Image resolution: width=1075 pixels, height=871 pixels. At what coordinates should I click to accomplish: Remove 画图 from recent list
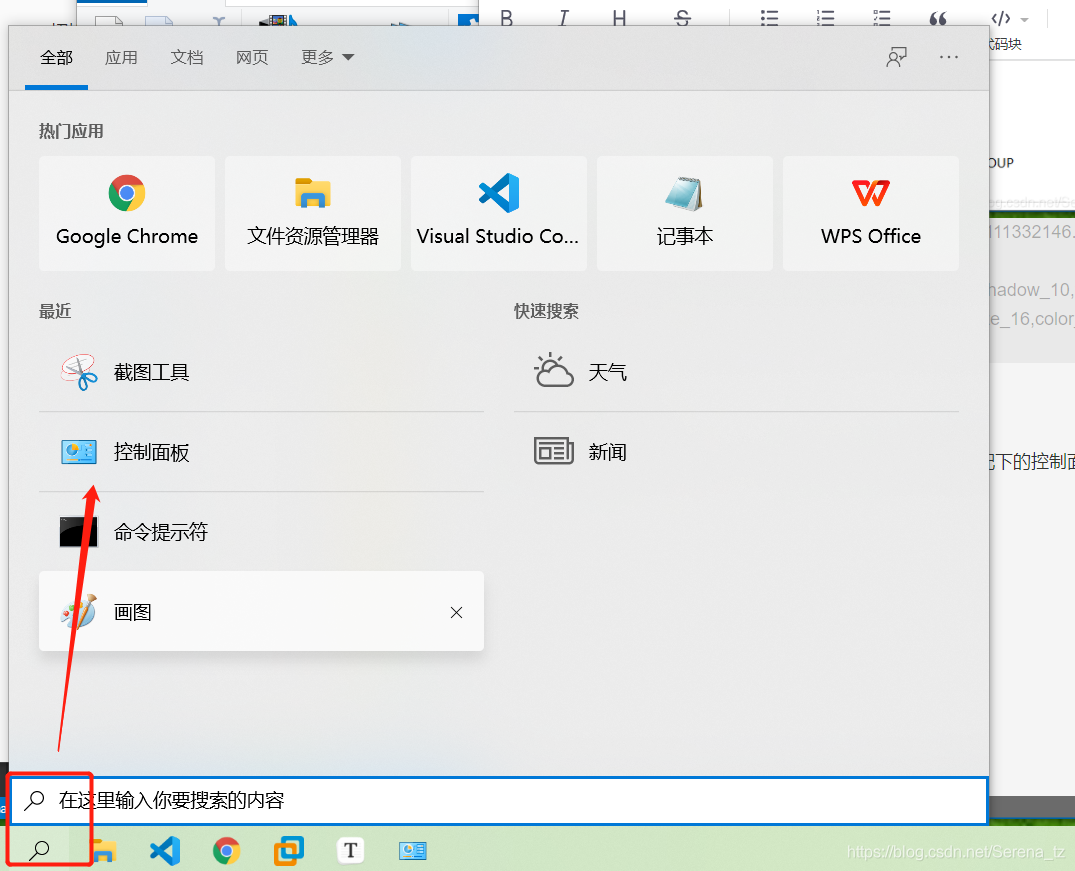tap(457, 612)
